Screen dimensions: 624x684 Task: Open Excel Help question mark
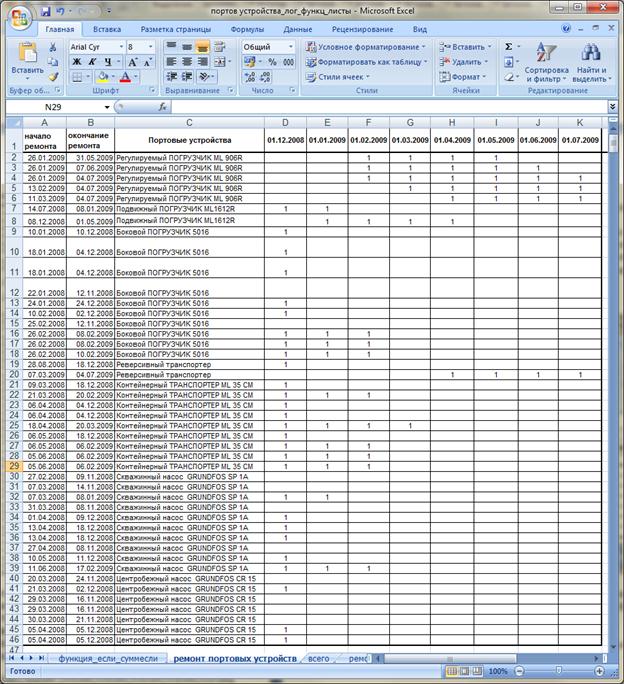(x=566, y=29)
